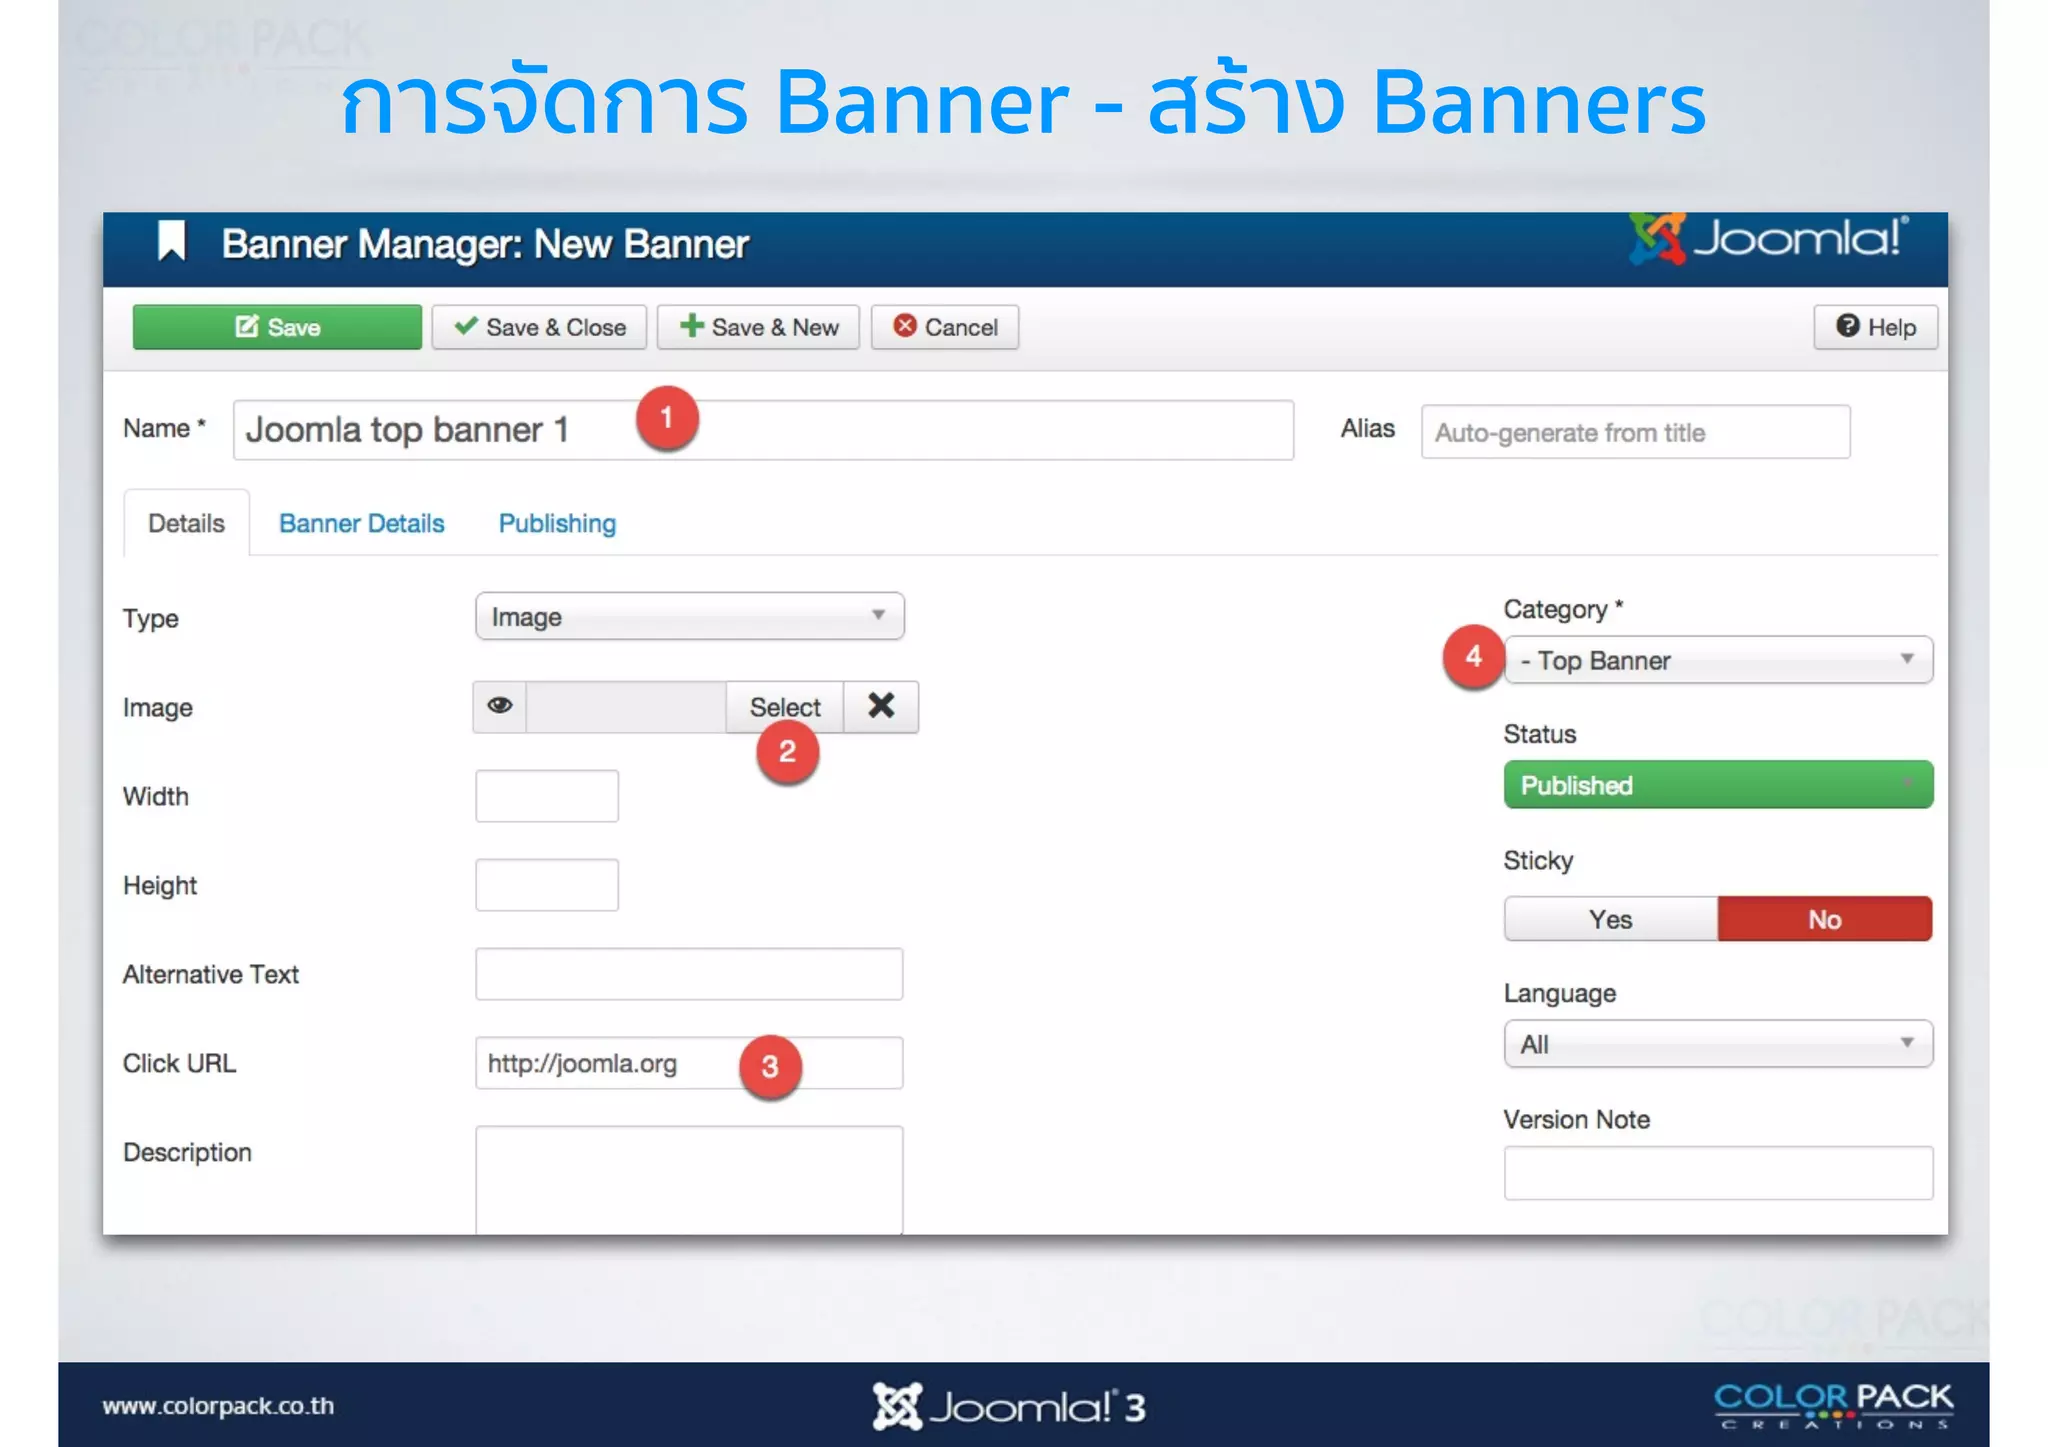The height and width of the screenshot is (1447, 2048).
Task: Click the Select image button
Action: pos(785,706)
